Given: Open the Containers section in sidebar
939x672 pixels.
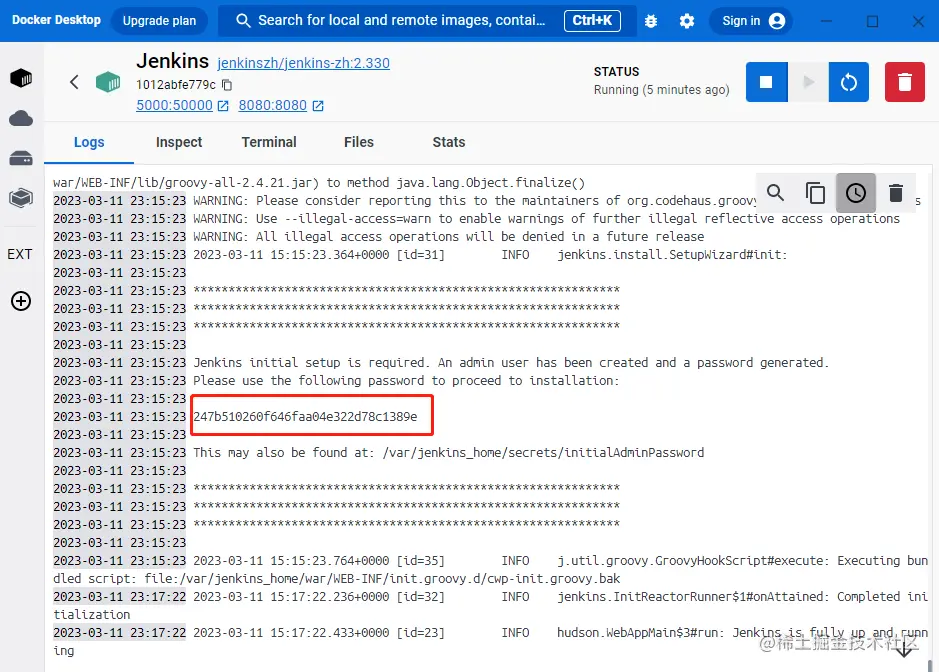Looking at the screenshot, I should tap(21, 78).
